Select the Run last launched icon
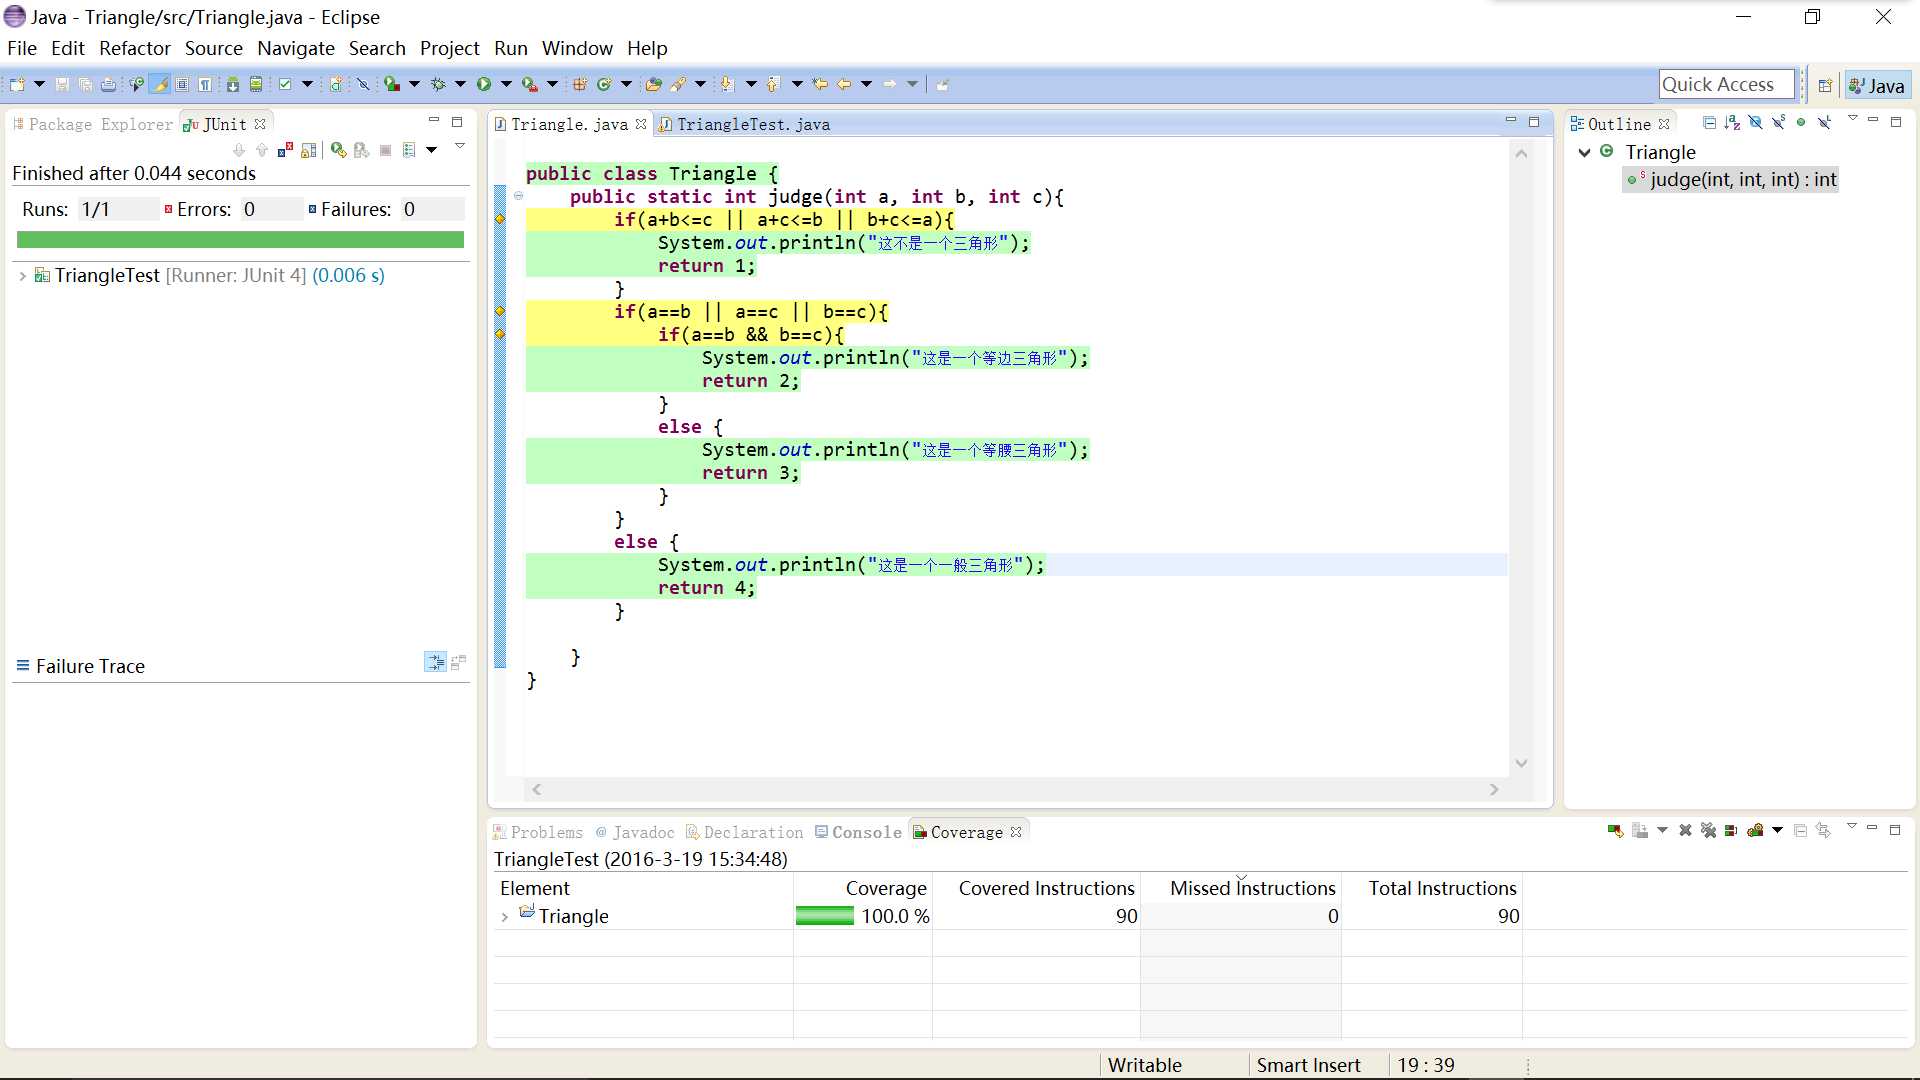 click(484, 83)
